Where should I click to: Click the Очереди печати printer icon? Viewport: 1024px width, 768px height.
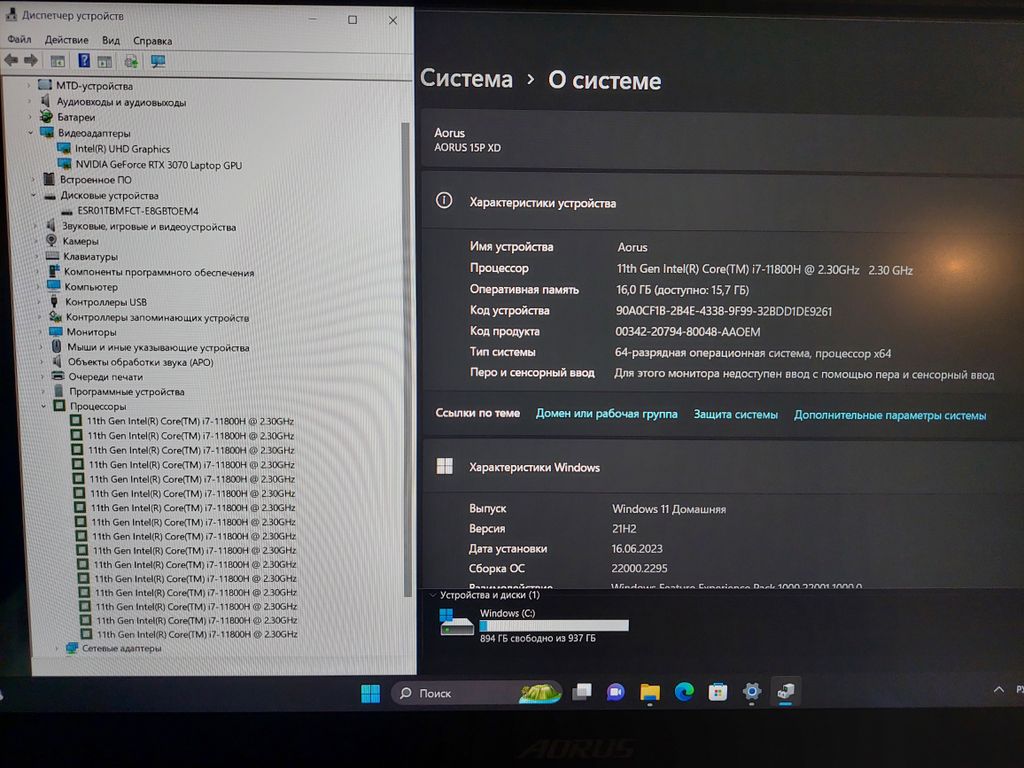tap(58, 376)
